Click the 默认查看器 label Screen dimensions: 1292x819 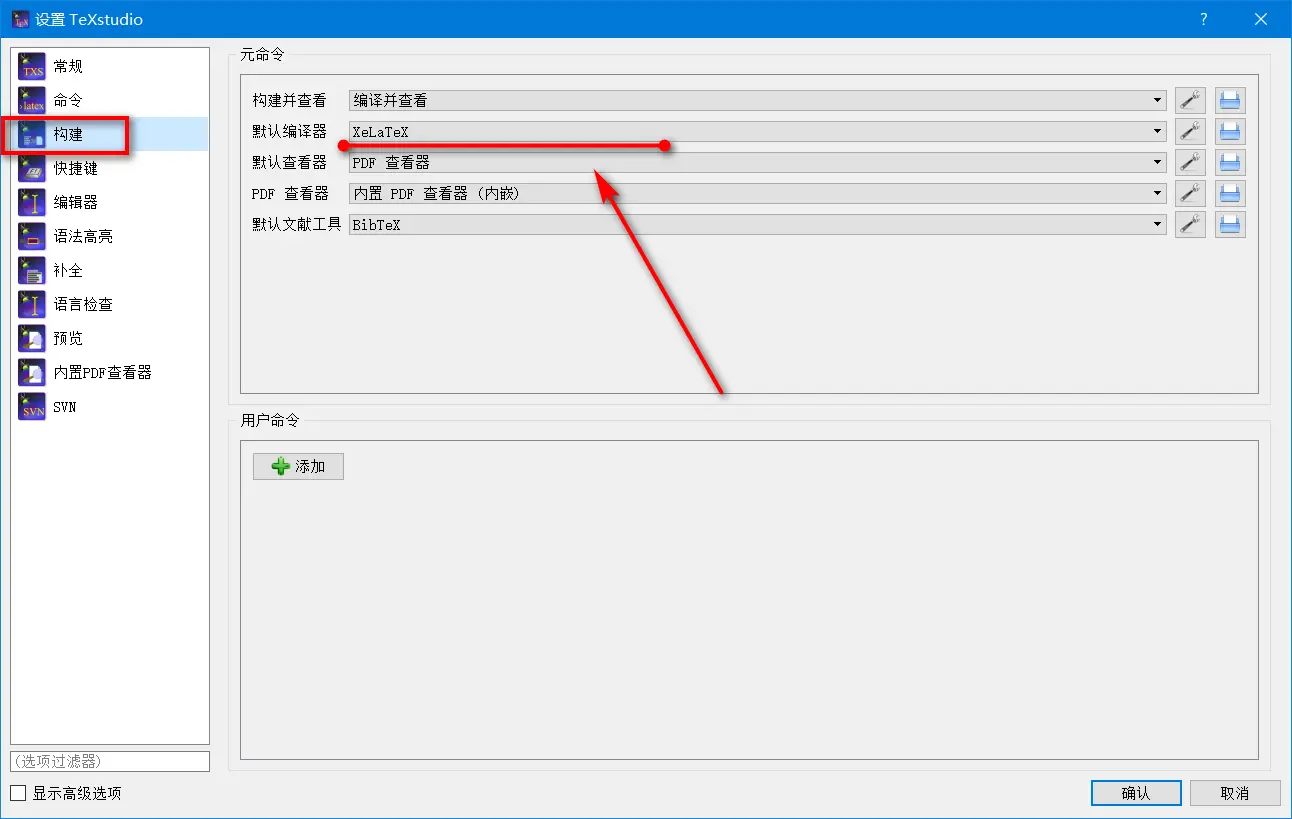point(290,162)
